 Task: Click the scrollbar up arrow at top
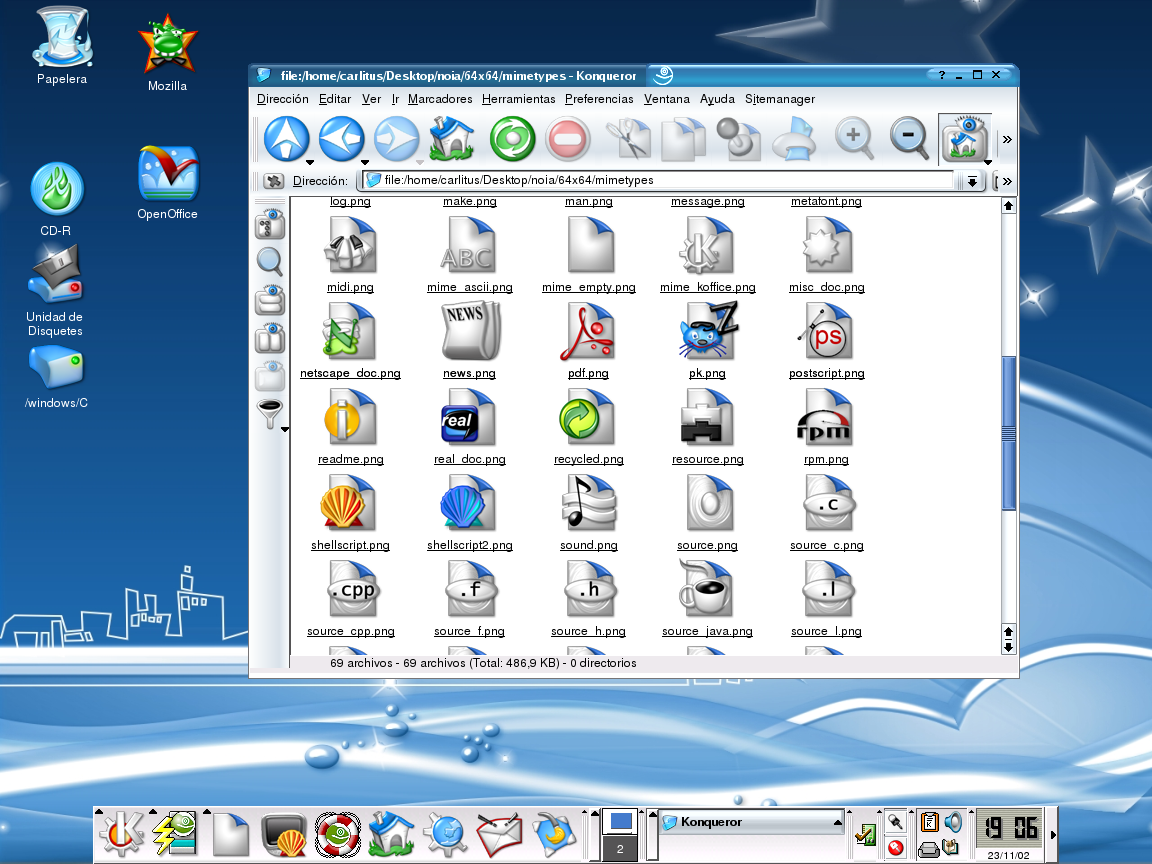1009,206
